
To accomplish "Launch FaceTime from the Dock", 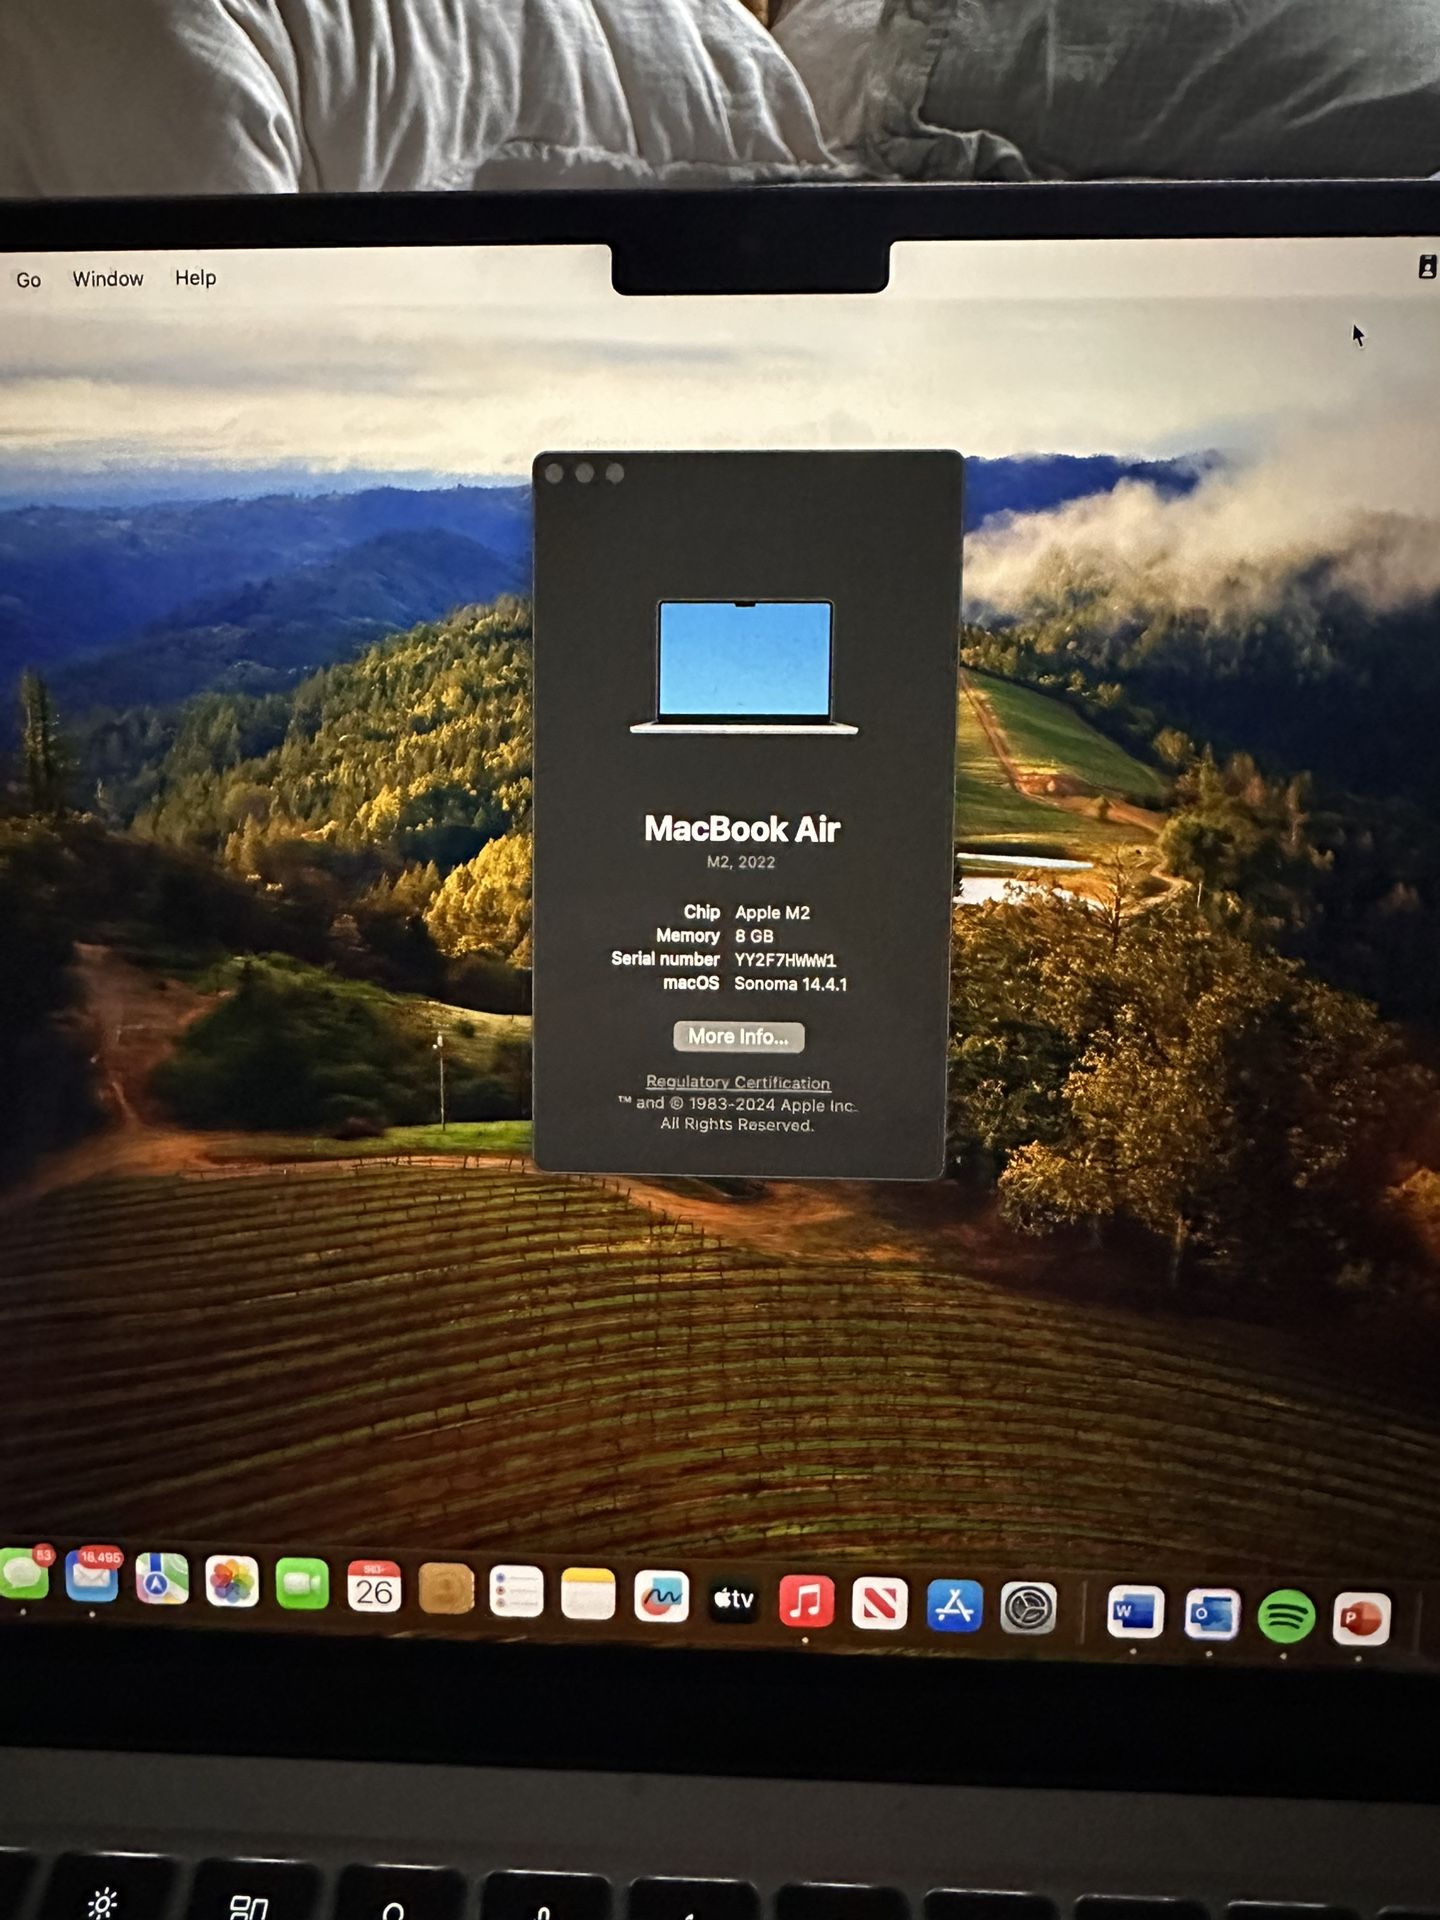I will coord(302,1585).
